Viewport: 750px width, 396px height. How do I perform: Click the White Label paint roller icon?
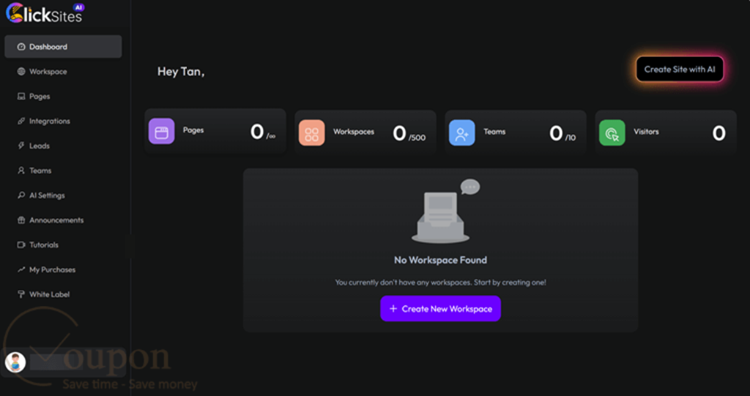(21, 295)
